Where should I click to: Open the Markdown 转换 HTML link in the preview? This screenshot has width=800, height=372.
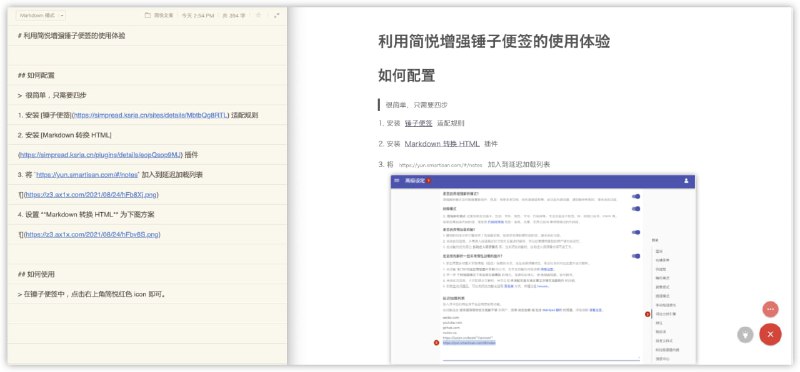click(442, 144)
